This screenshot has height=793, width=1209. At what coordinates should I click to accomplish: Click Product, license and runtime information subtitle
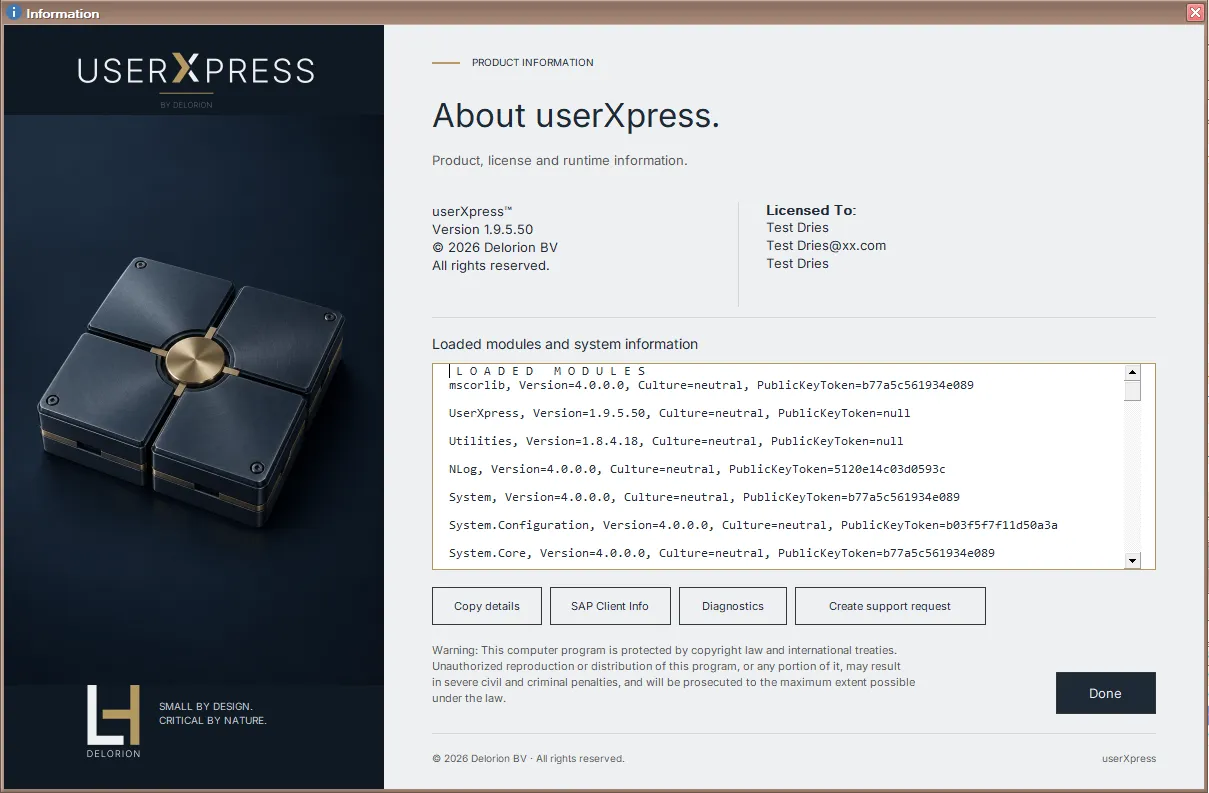(559, 160)
